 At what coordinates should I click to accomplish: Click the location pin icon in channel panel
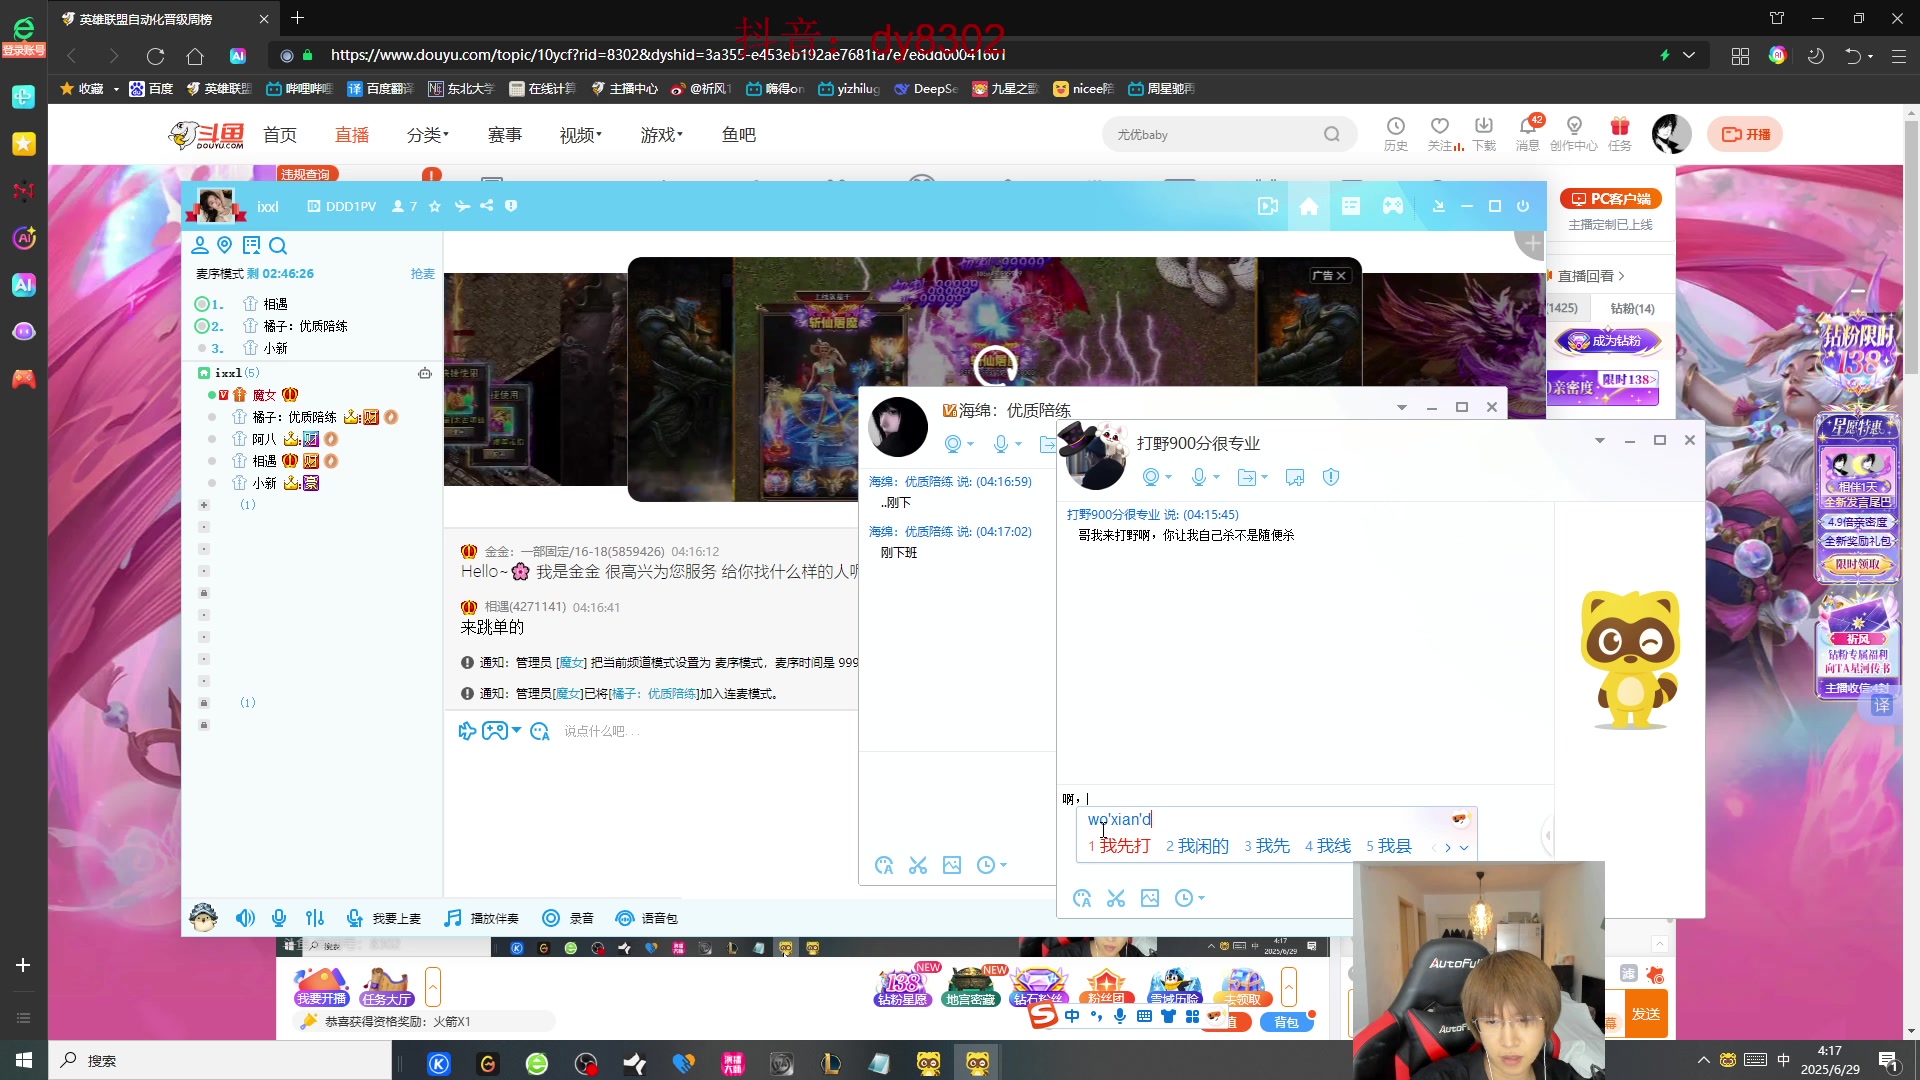[225, 245]
